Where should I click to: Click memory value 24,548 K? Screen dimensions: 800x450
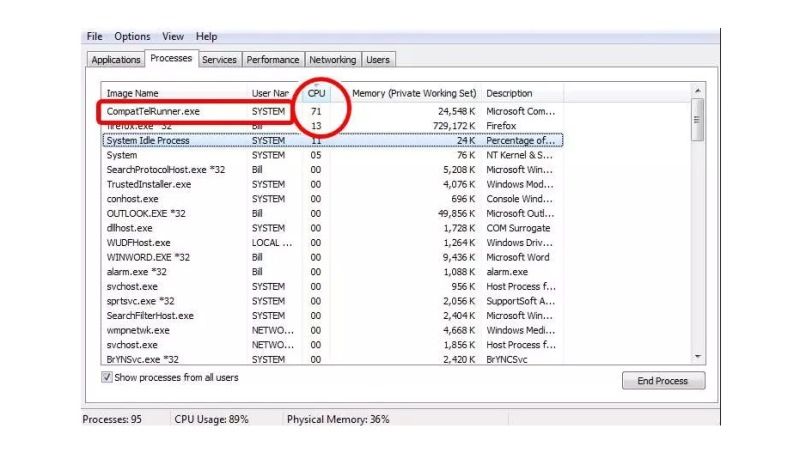457,111
